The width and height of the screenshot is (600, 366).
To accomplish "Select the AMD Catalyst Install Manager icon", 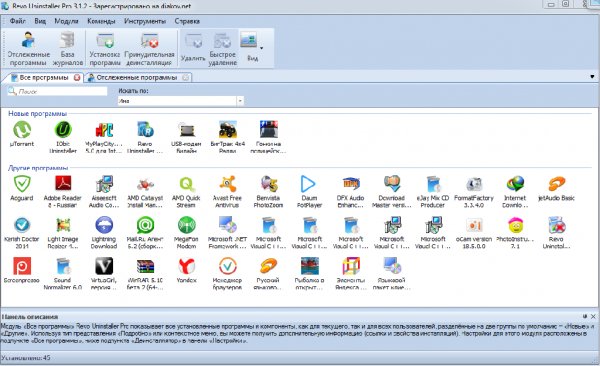I will pyautogui.click(x=145, y=185).
